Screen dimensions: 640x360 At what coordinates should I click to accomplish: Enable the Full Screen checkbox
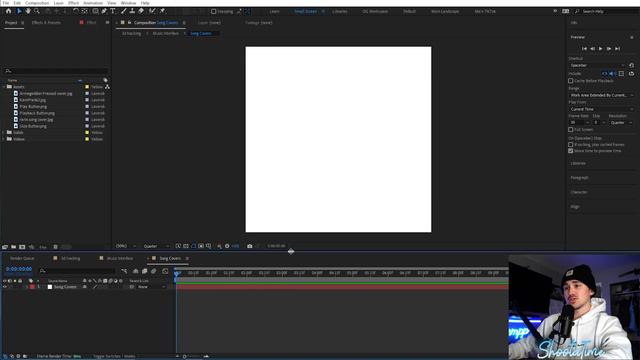point(571,129)
